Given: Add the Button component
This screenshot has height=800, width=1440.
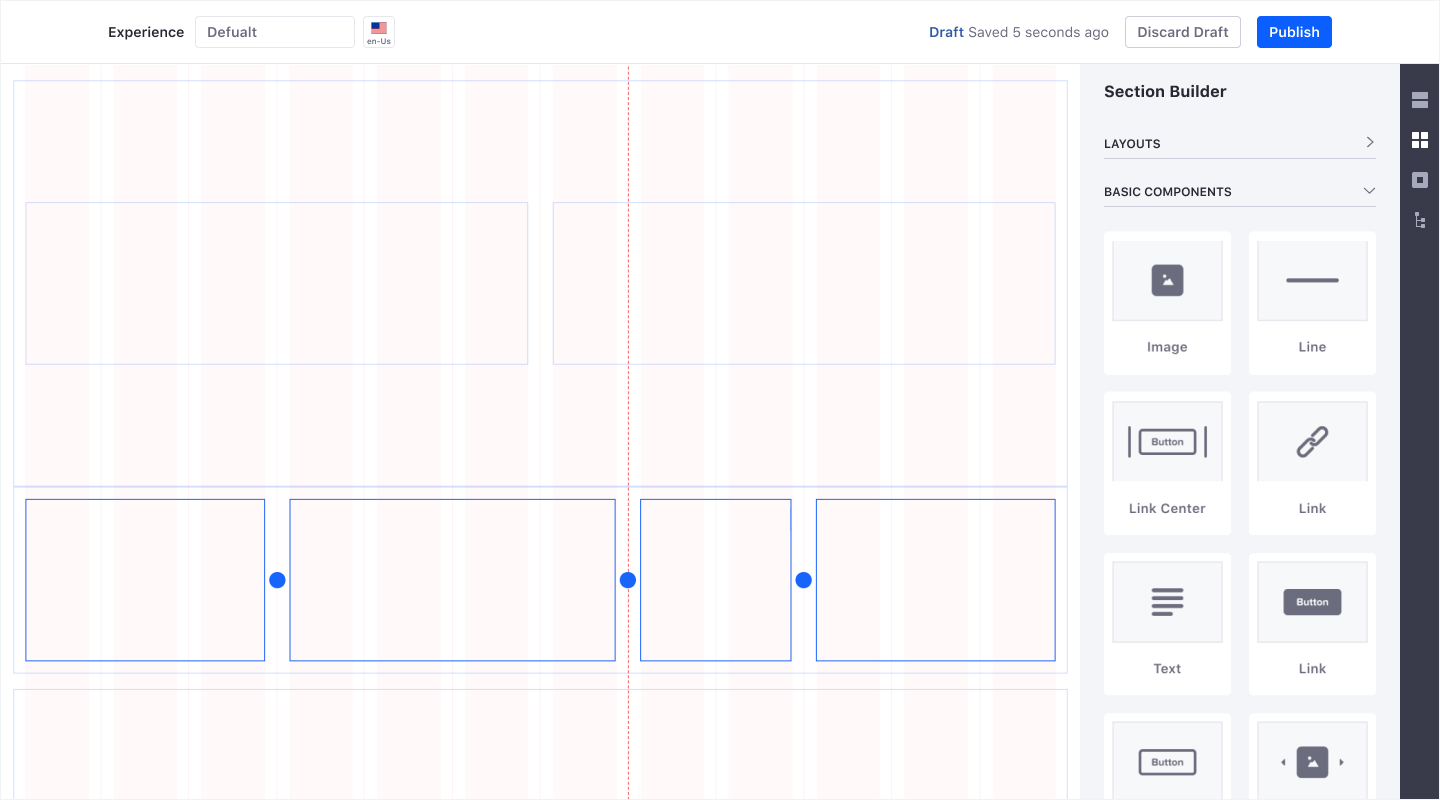Looking at the screenshot, I should (x=1167, y=760).
